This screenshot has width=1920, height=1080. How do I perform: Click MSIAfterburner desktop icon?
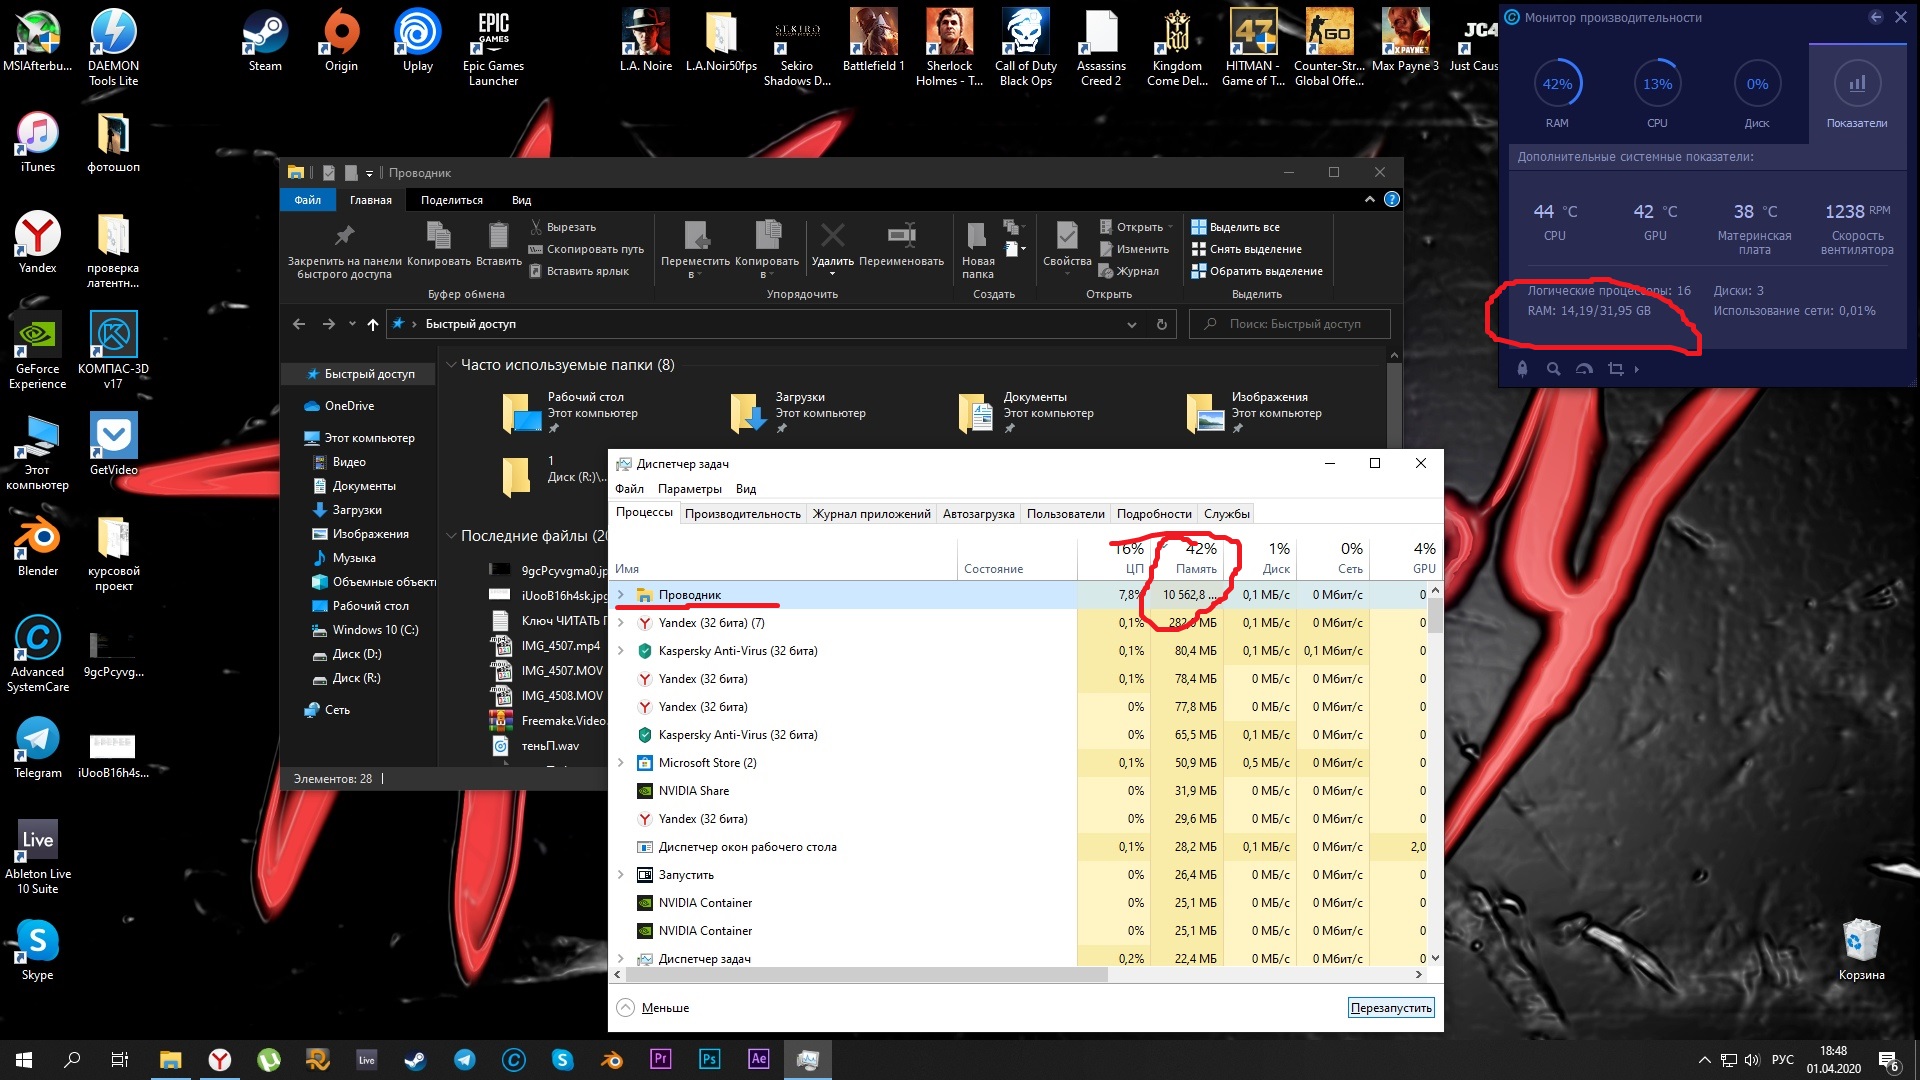point(37,45)
